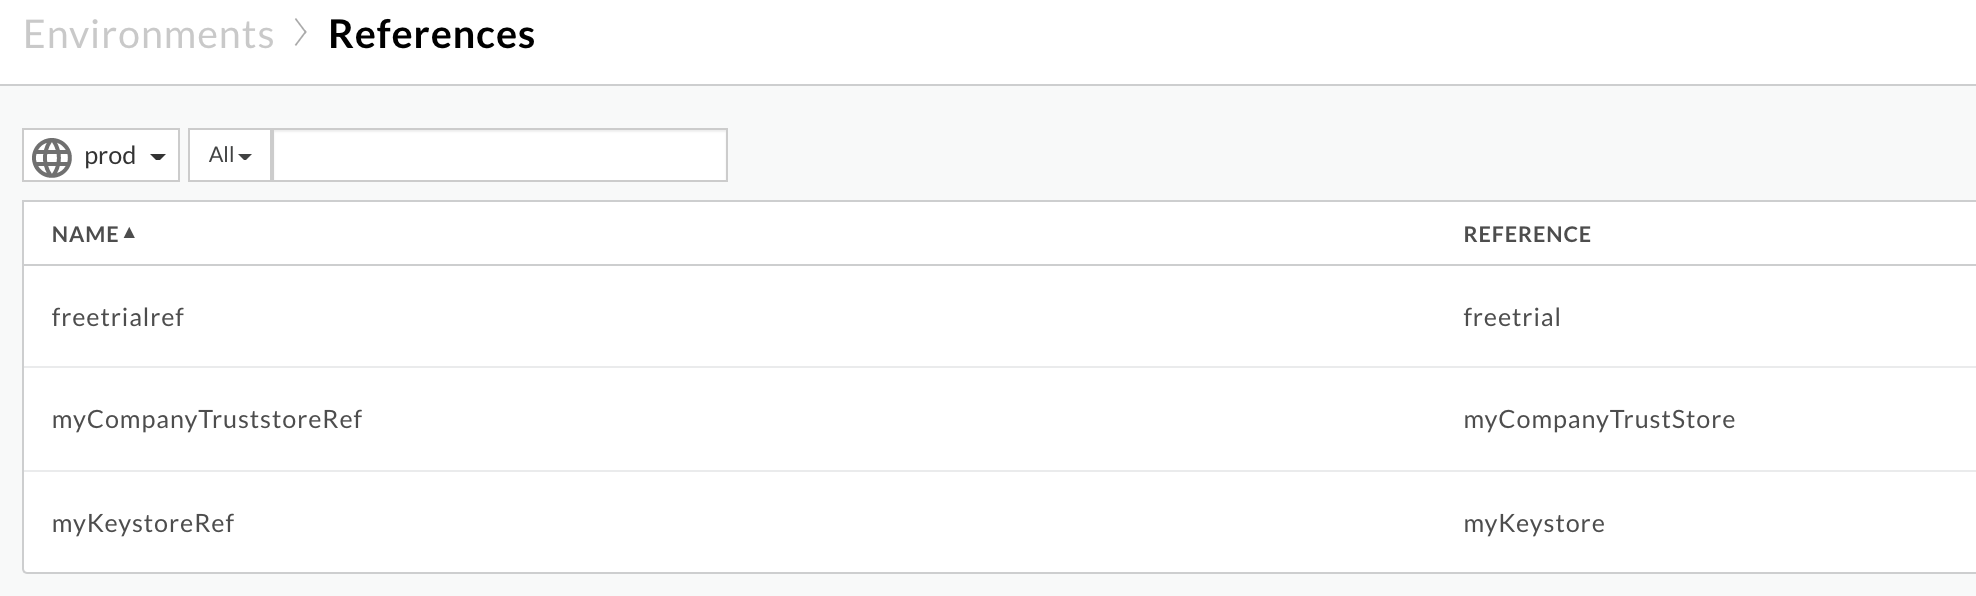
Task: Click the myKeystore reference value
Action: (x=1534, y=524)
